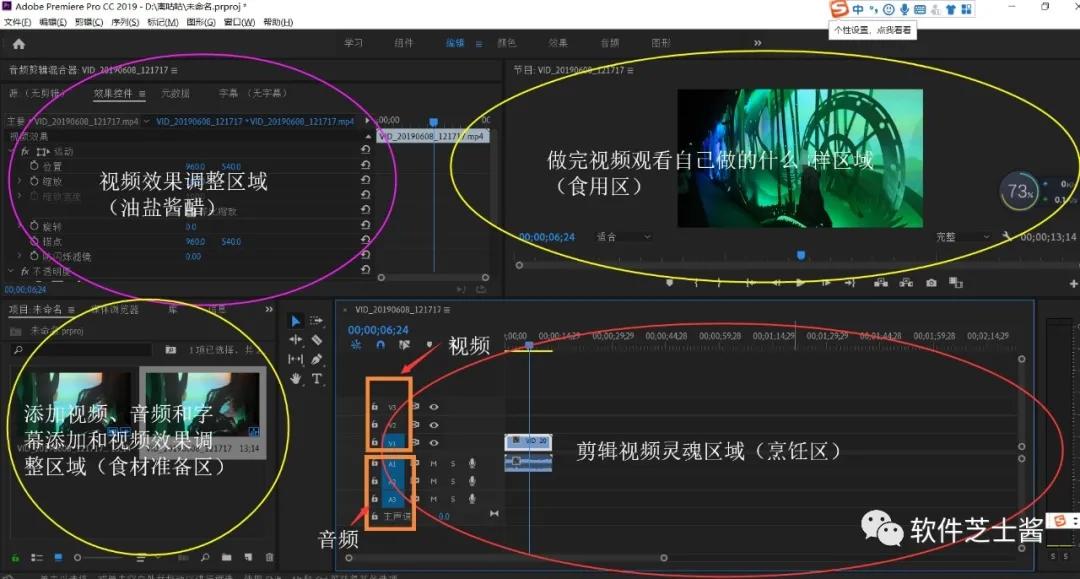Lock the V1 video track

pos(374,442)
